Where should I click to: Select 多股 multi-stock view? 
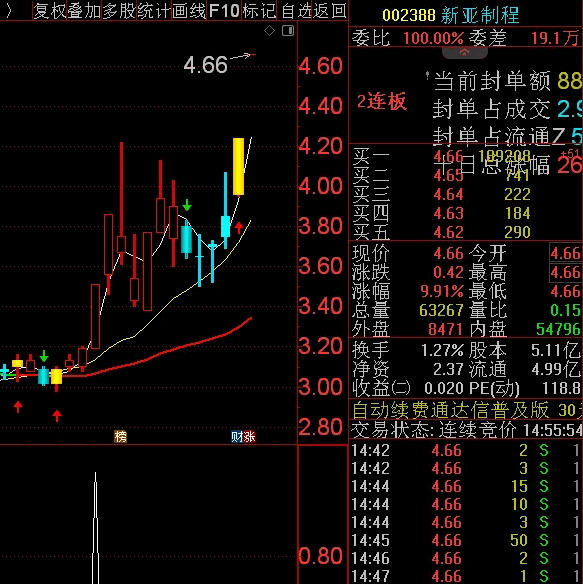pos(119,11)
